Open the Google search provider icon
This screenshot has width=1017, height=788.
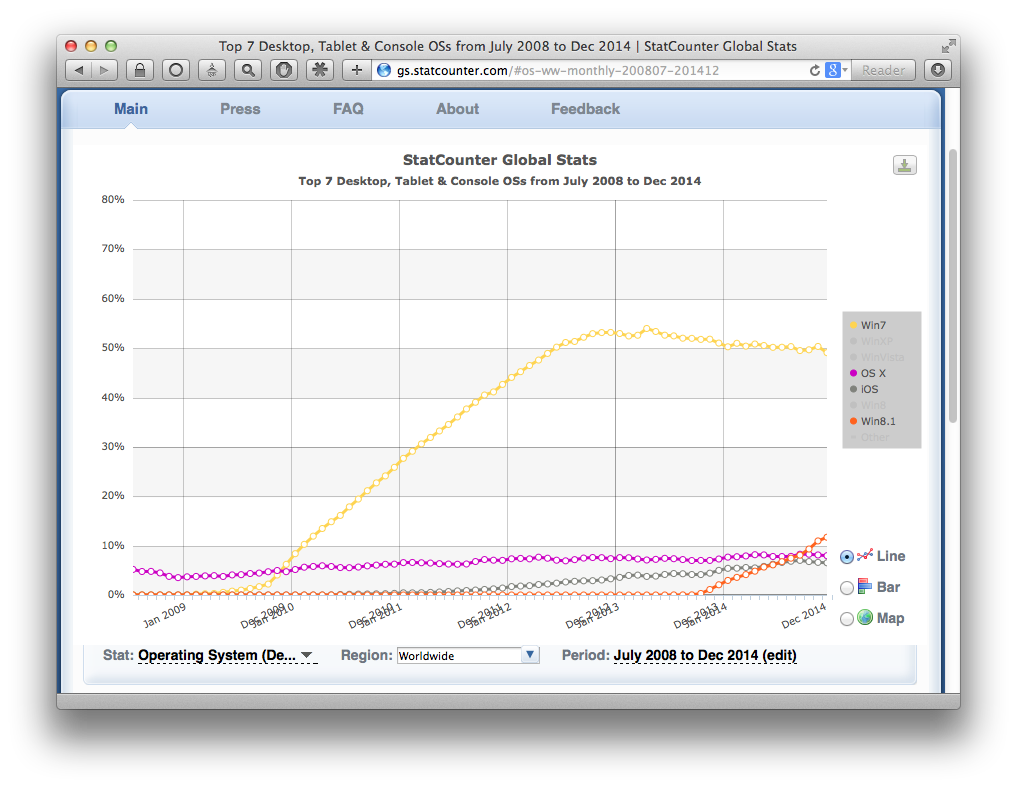pos(833,70)
